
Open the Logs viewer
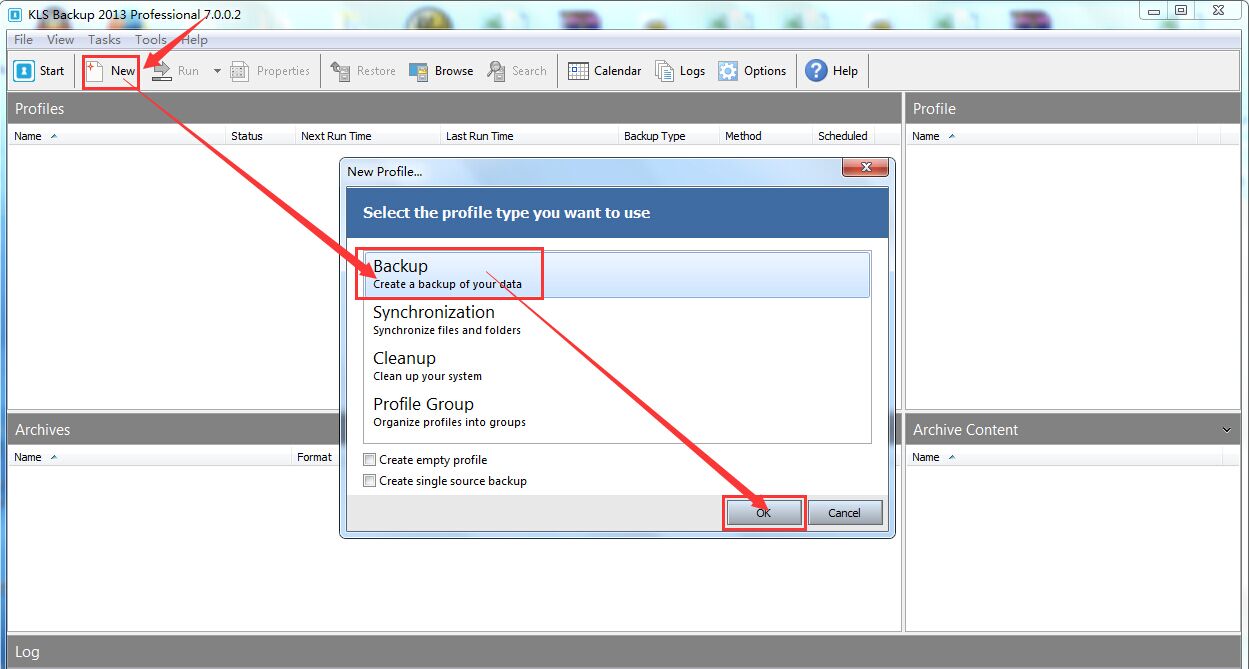(x=665, y=71)
